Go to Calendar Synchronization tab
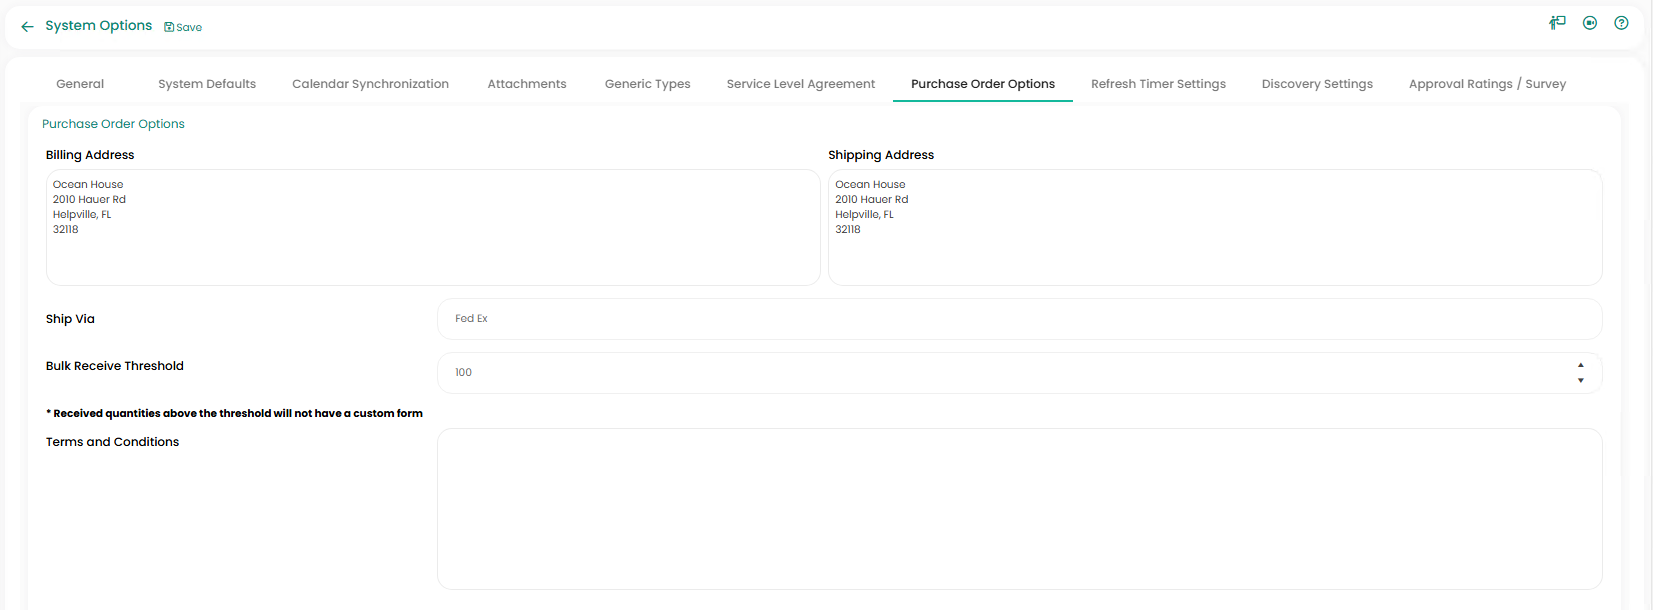The image size is (1653, 610). (370, 84)
